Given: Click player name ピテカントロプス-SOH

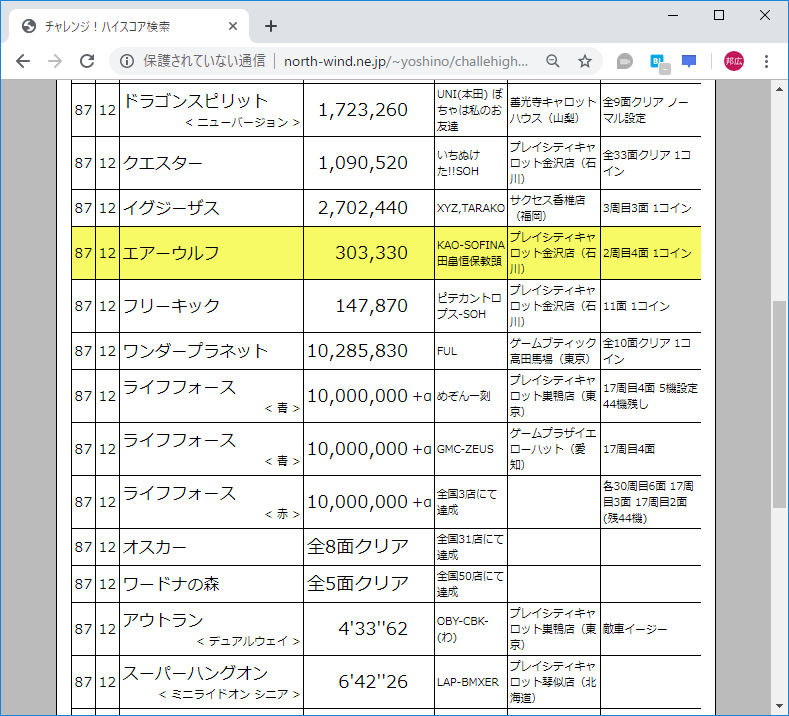Looking at the screenshot, I should (x=468, y=306).
